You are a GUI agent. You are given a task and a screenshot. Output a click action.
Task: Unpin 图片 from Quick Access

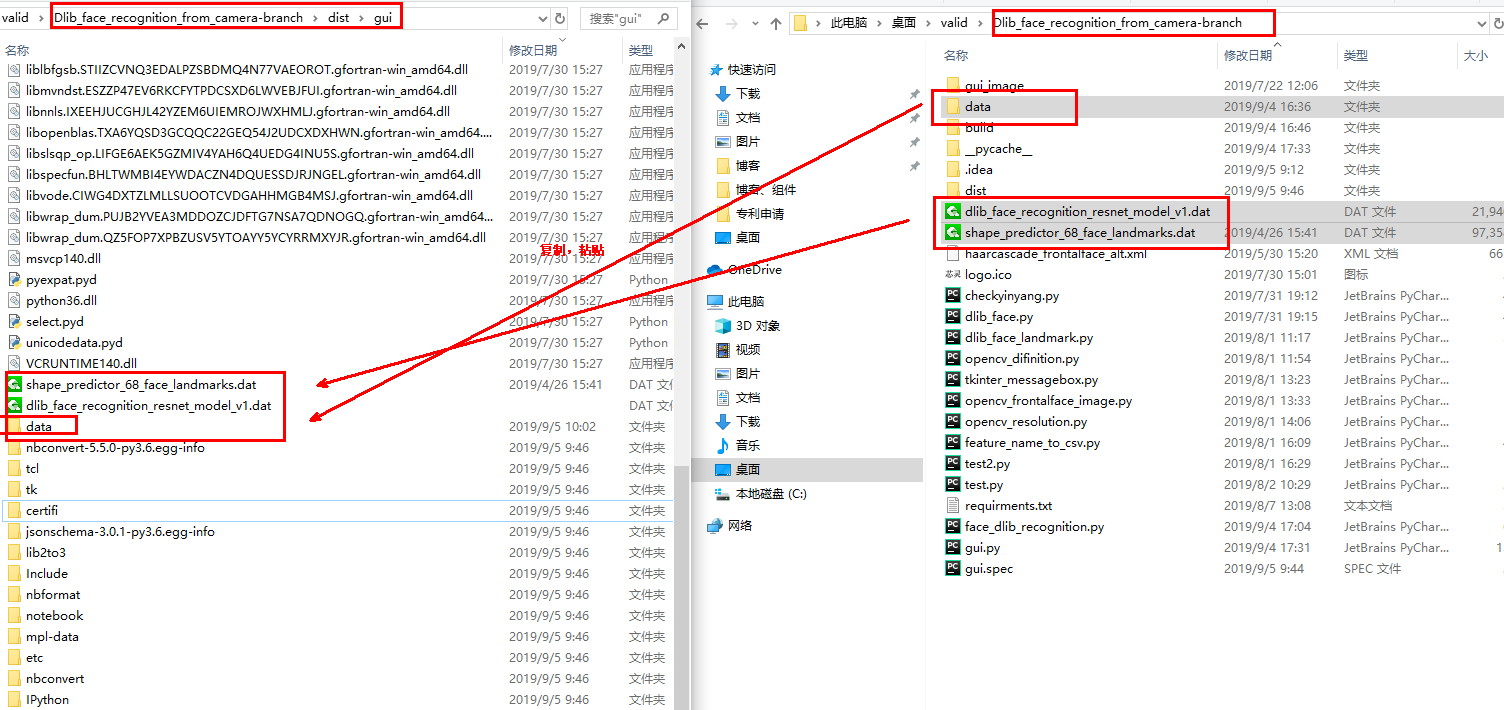pos(914,141)
